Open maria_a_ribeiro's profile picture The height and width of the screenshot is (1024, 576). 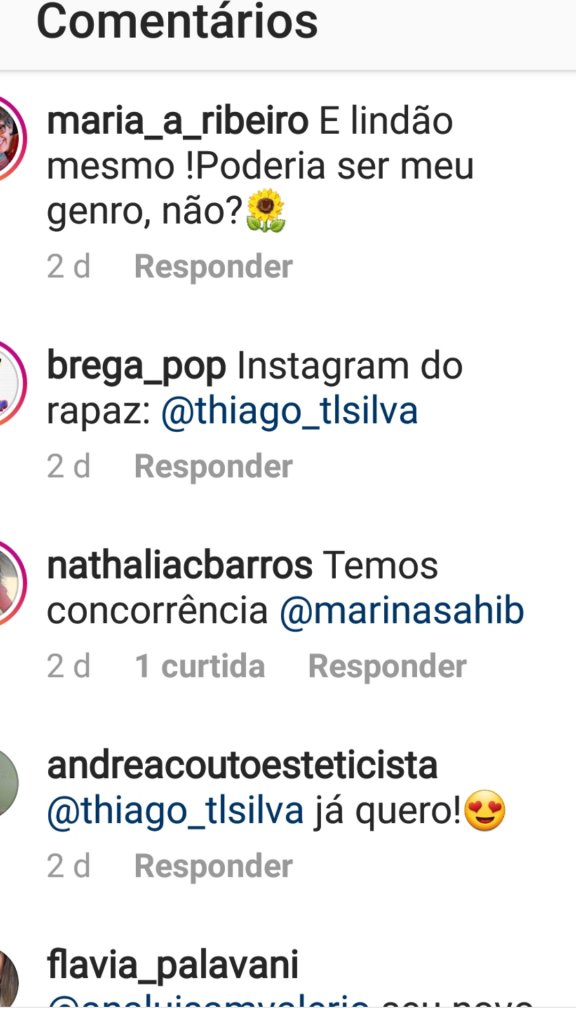(x=10, y=138)
